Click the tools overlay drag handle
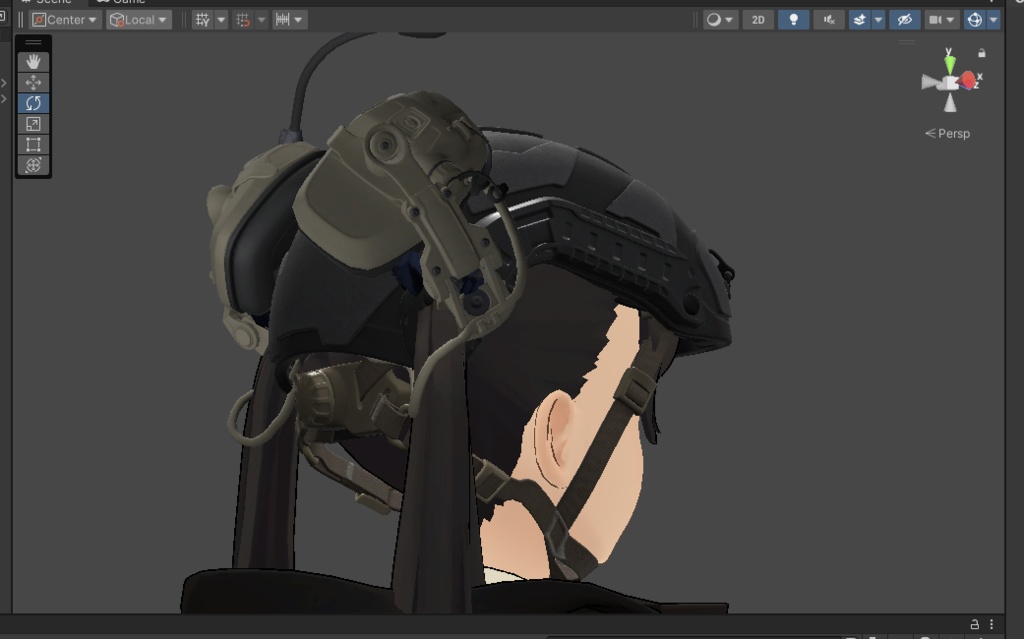Image resolution: width=1024 pixels, height=639 pixels. tap(33, 43)
